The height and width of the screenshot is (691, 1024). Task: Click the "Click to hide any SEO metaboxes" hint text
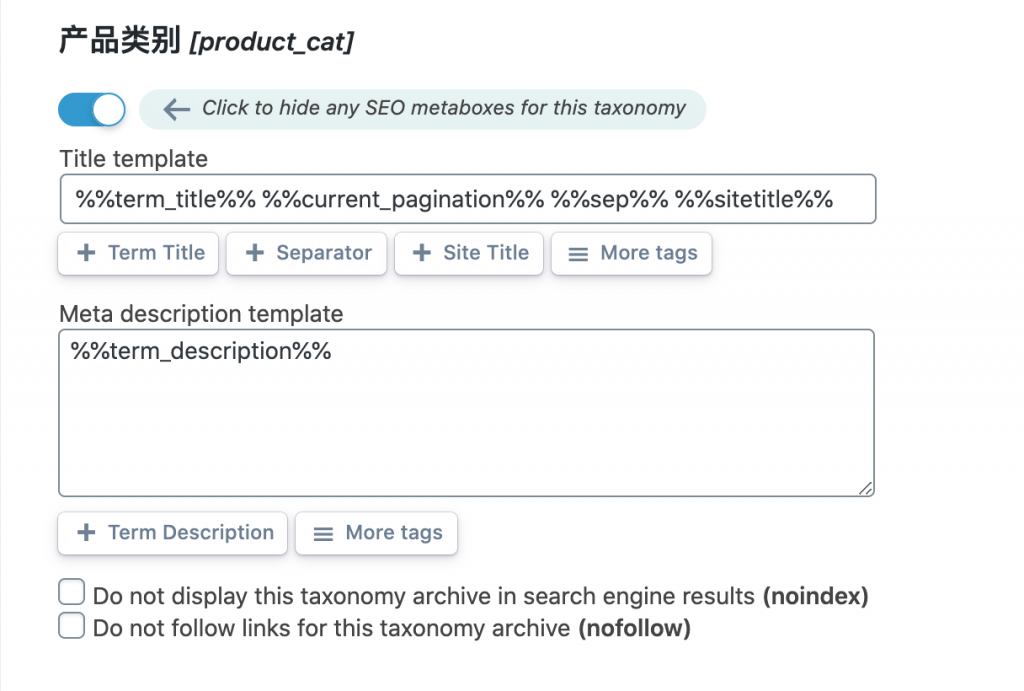[444, 109]
